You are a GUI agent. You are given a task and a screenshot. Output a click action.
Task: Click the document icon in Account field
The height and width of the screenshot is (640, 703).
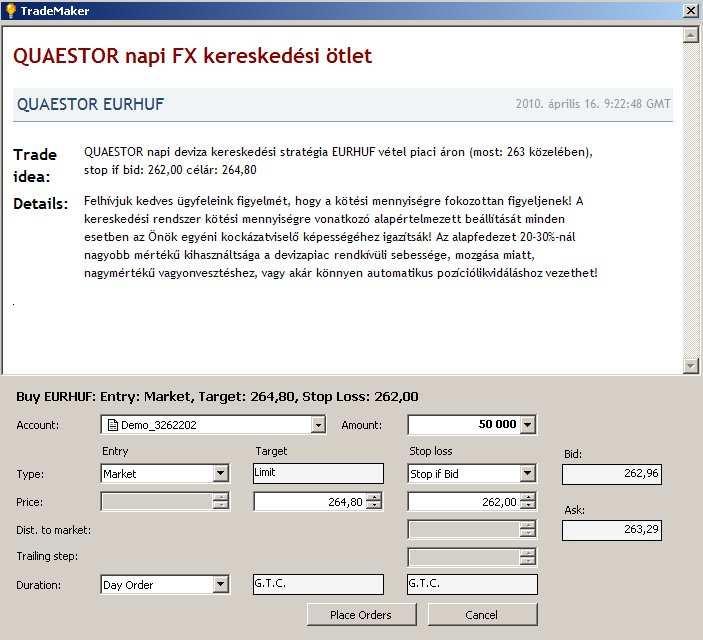coord(113,425)
